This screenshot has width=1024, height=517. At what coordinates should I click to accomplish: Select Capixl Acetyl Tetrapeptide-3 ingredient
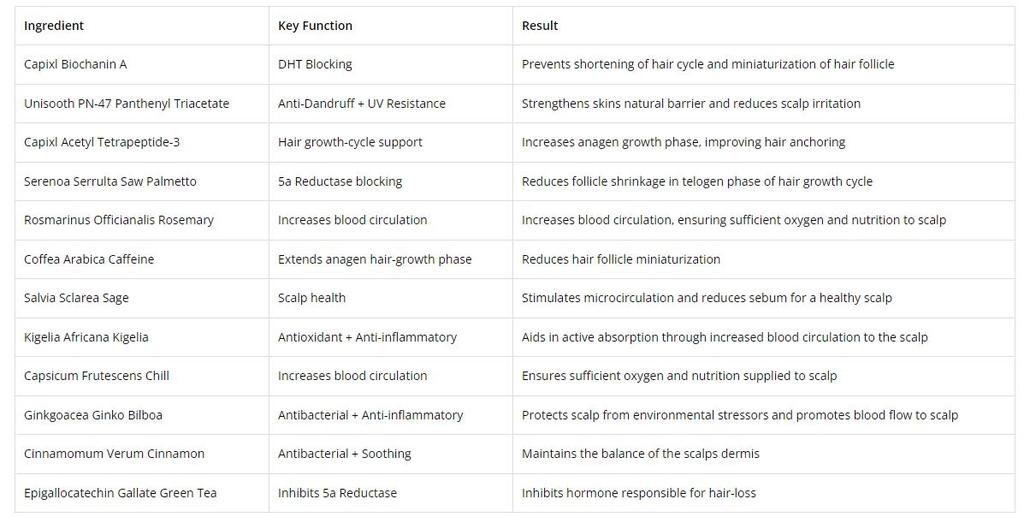102,143
